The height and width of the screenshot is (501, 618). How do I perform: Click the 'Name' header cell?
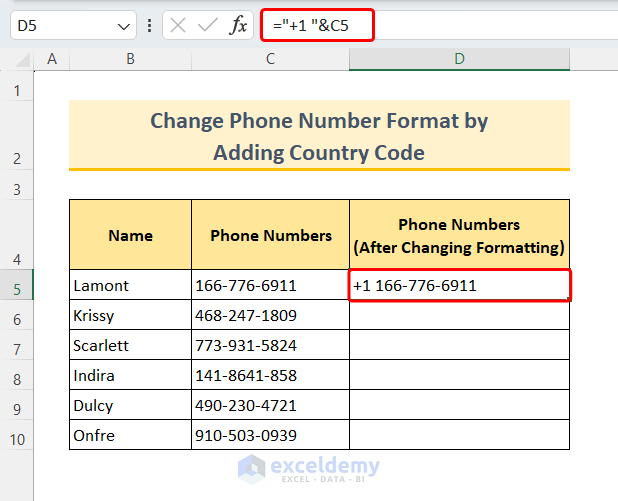130,235
